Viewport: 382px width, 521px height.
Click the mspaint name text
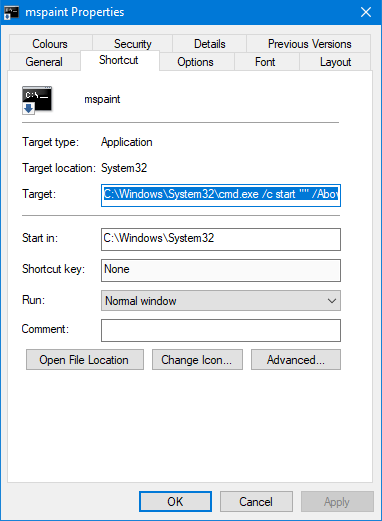click(x=102, y=99)
